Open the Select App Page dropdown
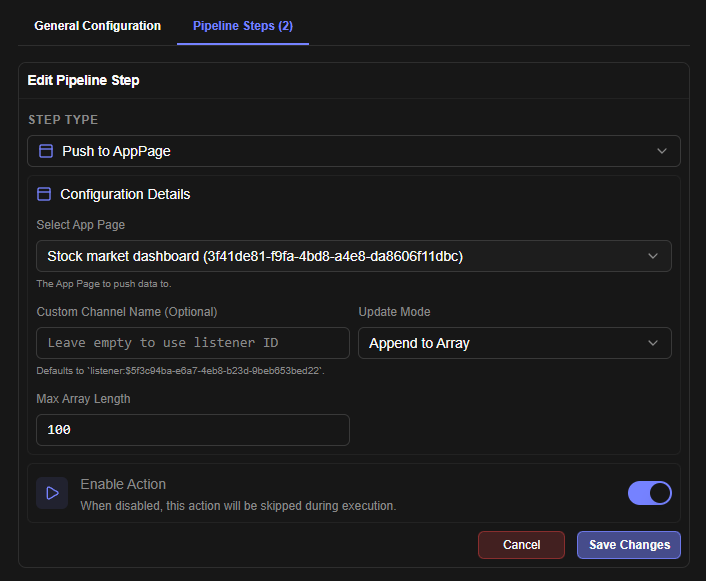The image size is (706, 581). 353,256
